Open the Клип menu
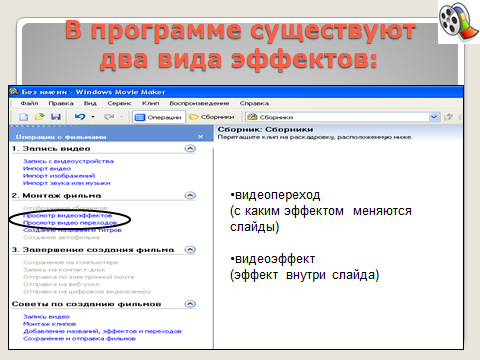This screenshot has height=360, width=480. tap(150, 104)
